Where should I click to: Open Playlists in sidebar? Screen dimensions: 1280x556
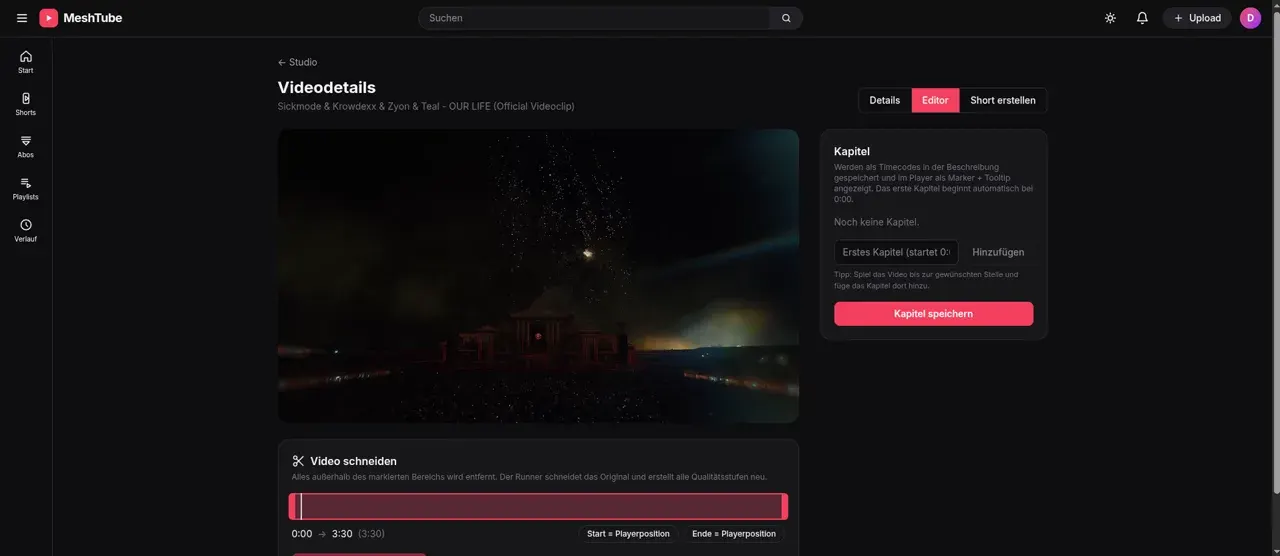[x=26, y=189]
